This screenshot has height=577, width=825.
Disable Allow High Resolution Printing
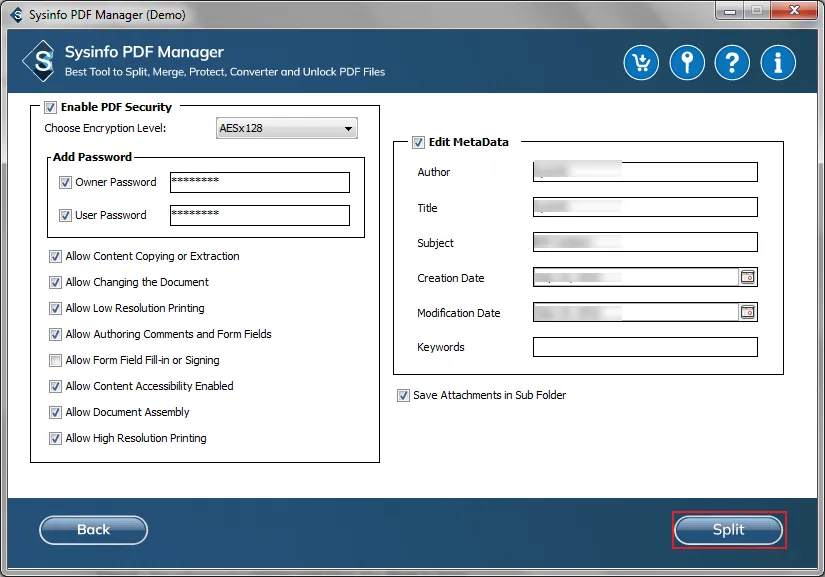pyautogui.click(x=56, y=438)
